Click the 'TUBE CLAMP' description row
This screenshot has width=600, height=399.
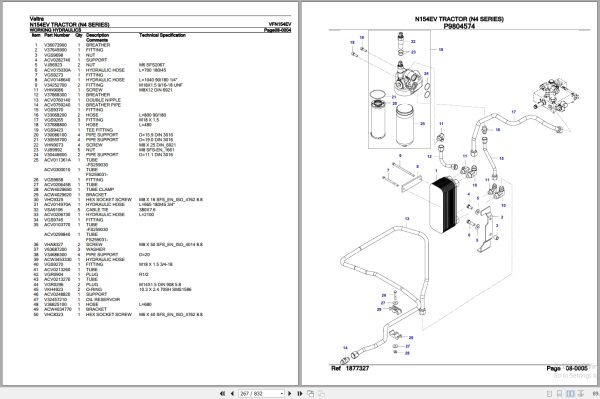[x=100, y=190]
